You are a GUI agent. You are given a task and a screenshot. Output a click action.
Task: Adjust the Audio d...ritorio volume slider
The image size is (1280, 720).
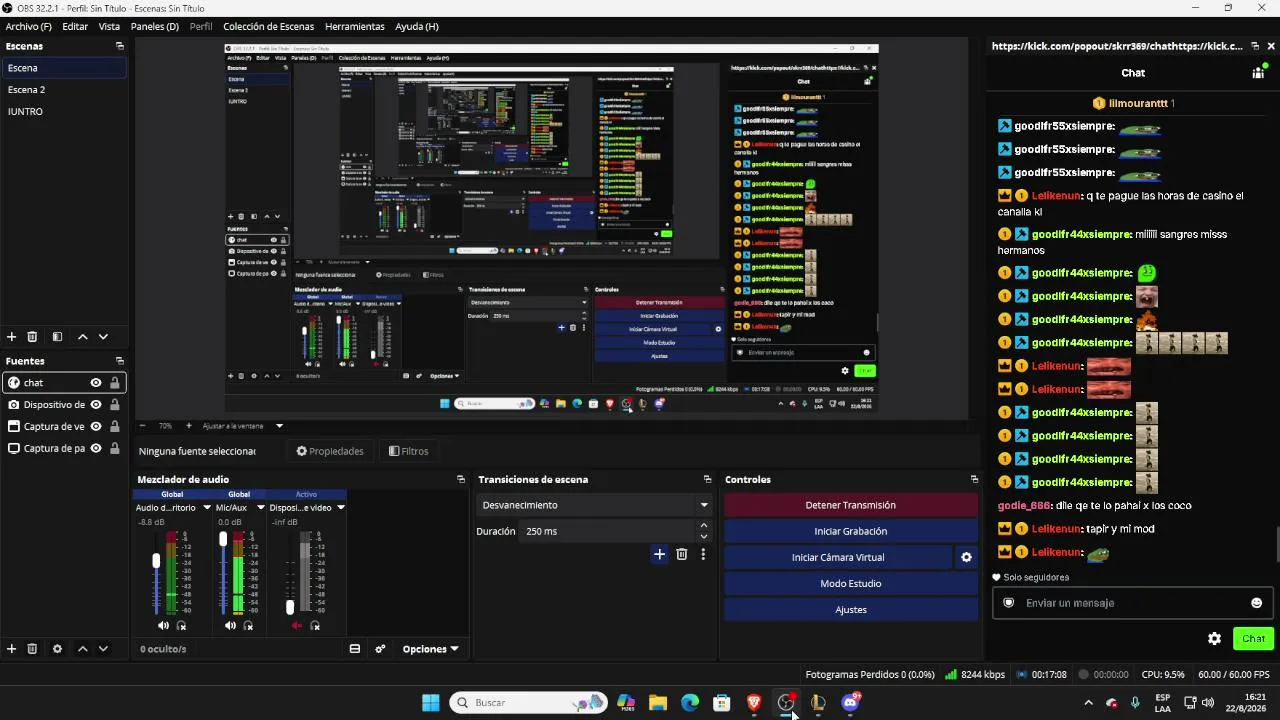click(156, 561)
